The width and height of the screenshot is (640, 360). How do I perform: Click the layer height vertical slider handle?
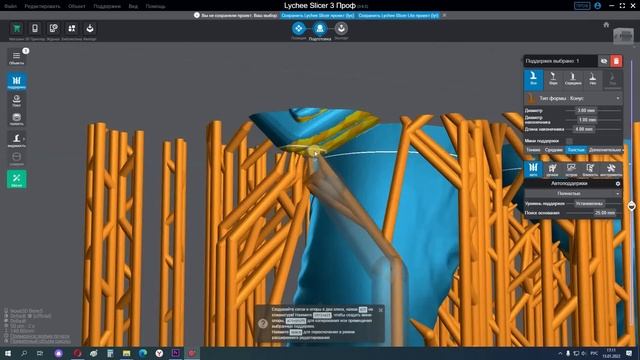point(631,206)
